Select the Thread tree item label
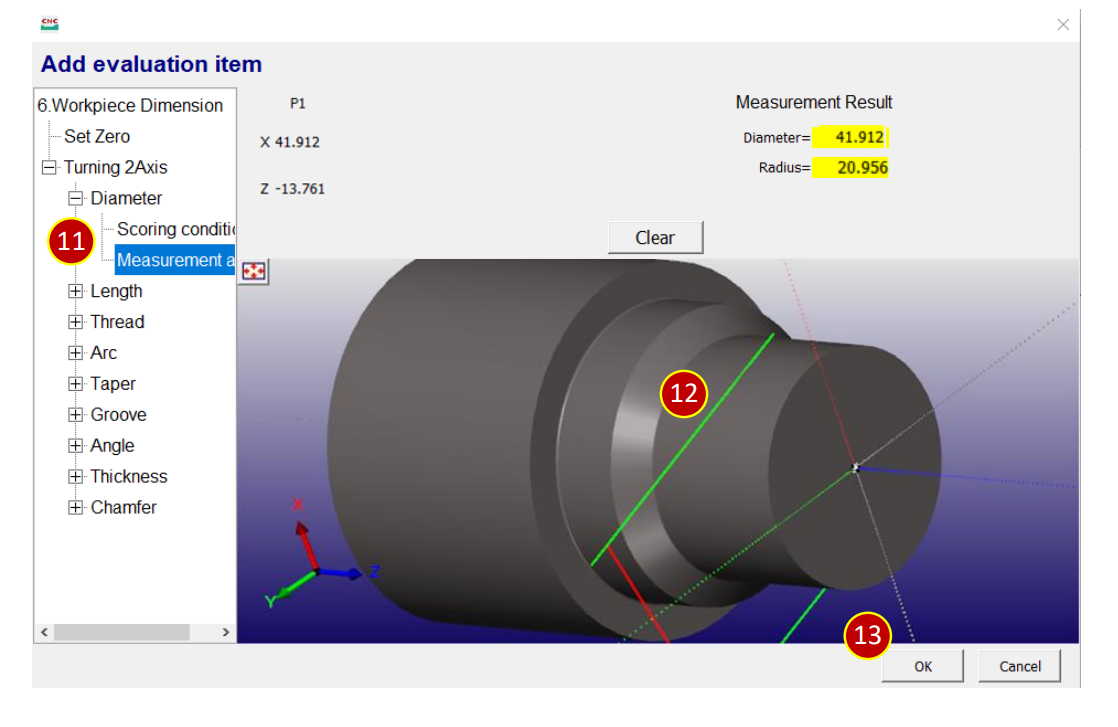Viewport: 1118px width, 727px height. 117,322
